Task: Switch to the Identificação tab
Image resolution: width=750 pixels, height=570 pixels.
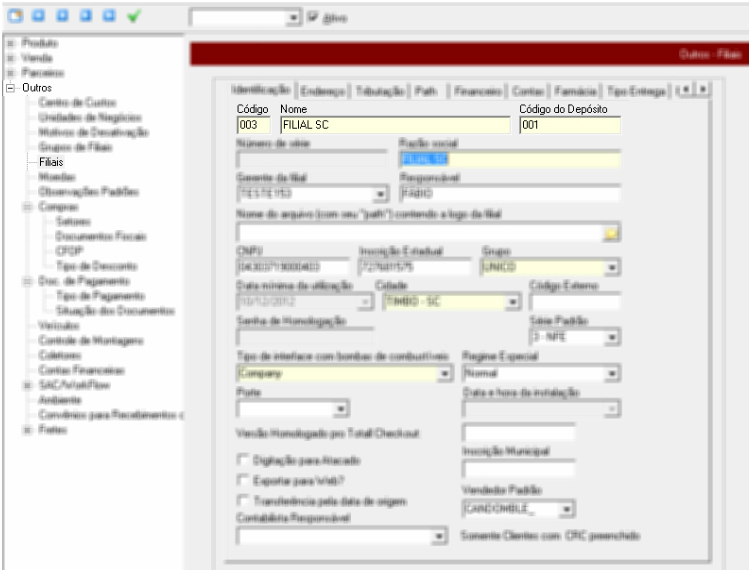Action: (261, 90)
